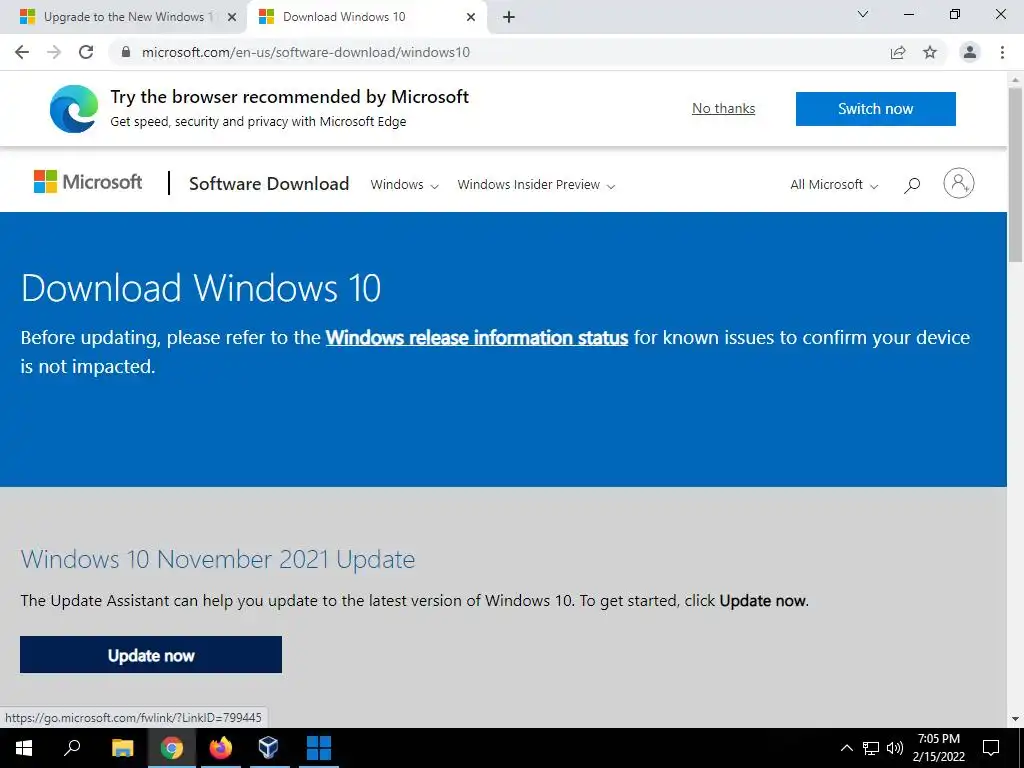Open site search magnifier icon
This screenshot has width=1024, height=768.
pos(912,185)
